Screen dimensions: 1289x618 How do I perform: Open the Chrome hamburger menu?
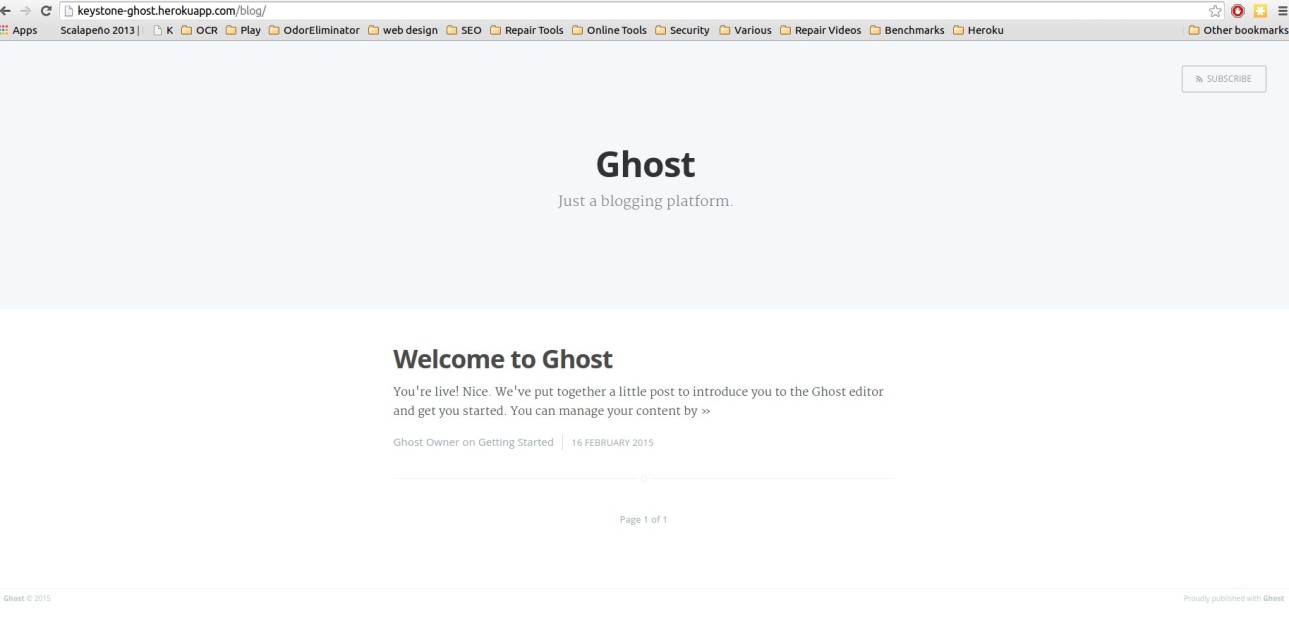point(1282,10)
